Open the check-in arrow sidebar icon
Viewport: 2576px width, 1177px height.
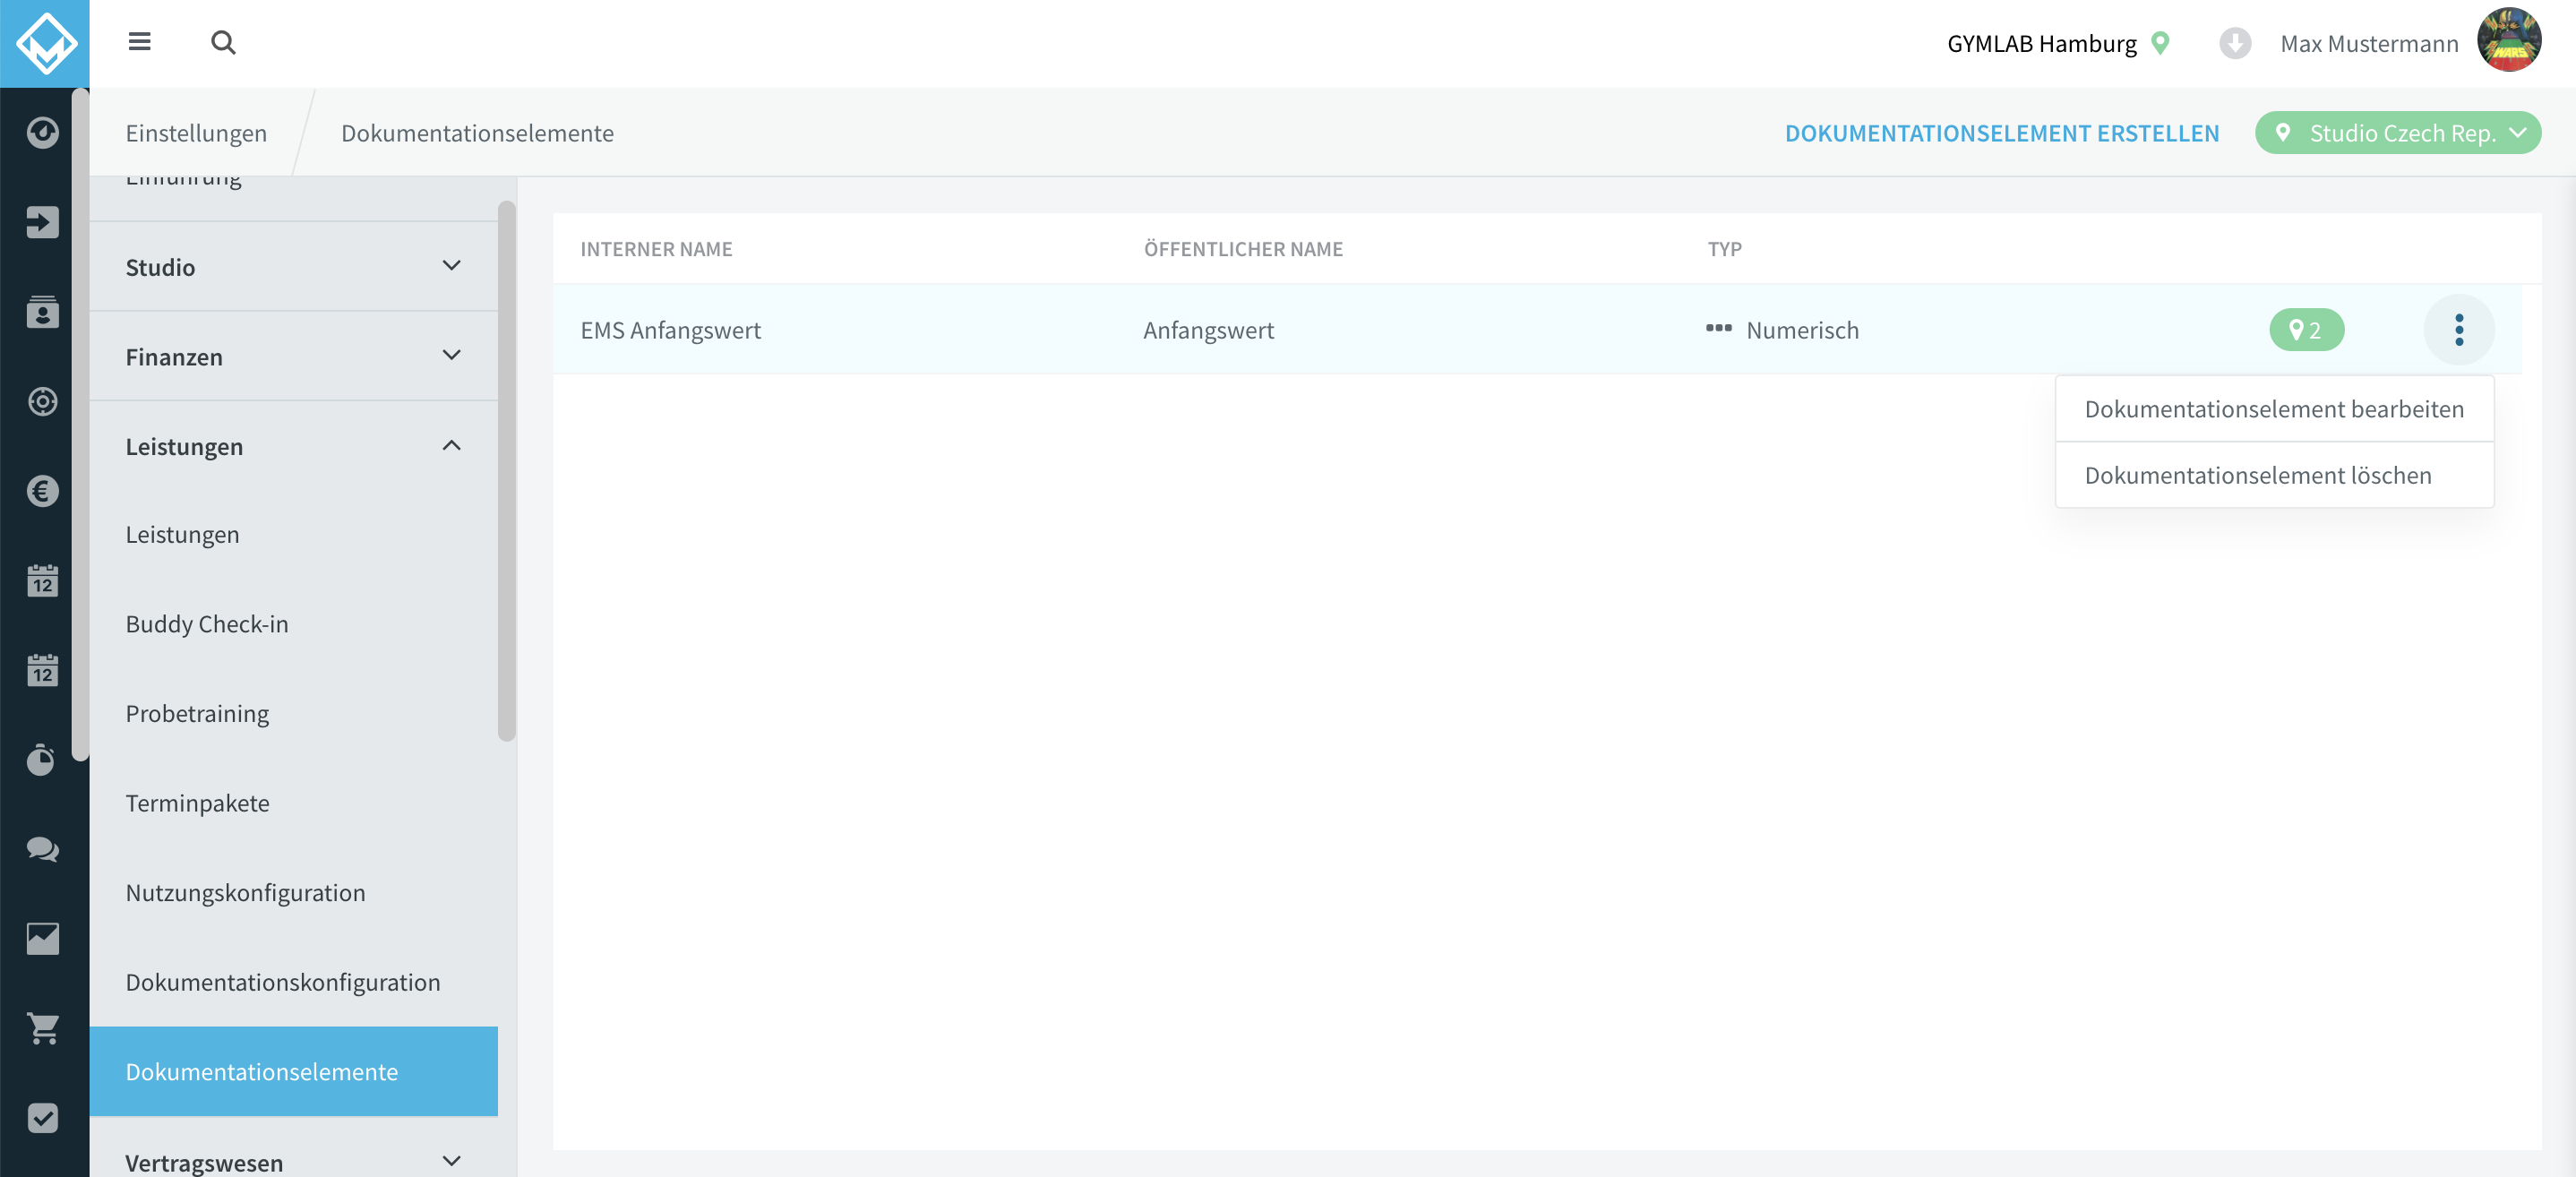(x=42, y=222)
